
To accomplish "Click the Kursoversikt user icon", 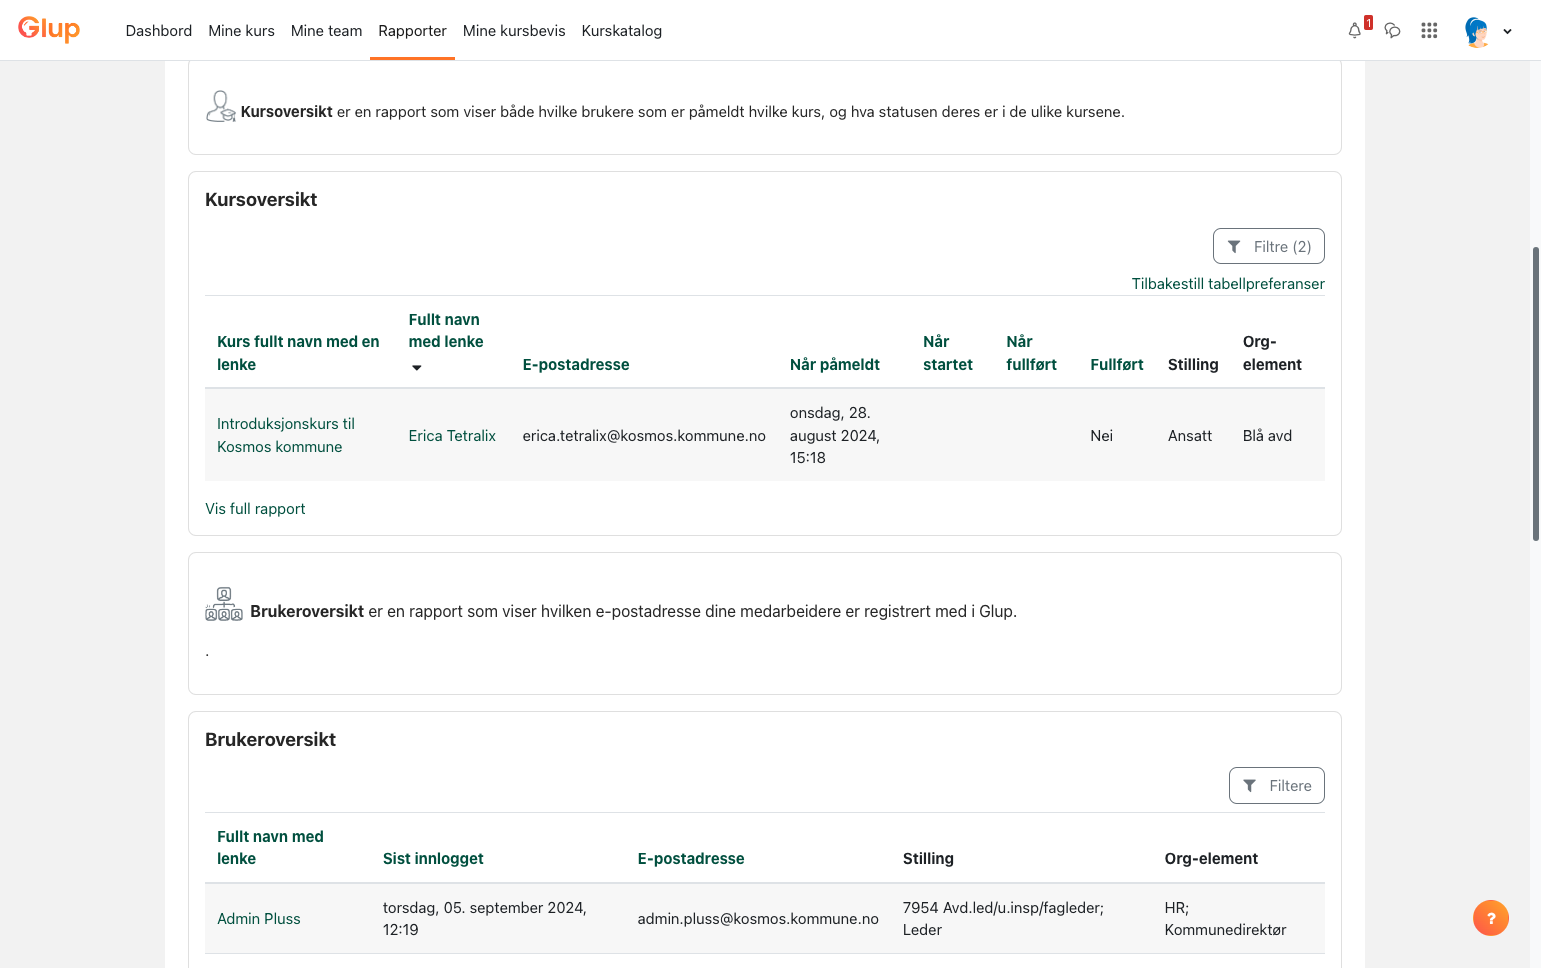I will pos(220,106).
